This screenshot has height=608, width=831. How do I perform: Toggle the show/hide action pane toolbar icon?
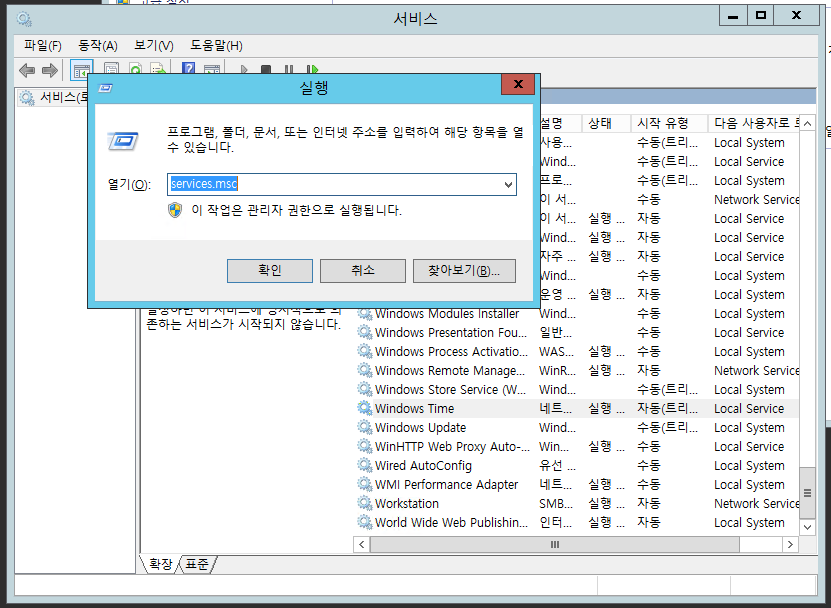[212, 69]
